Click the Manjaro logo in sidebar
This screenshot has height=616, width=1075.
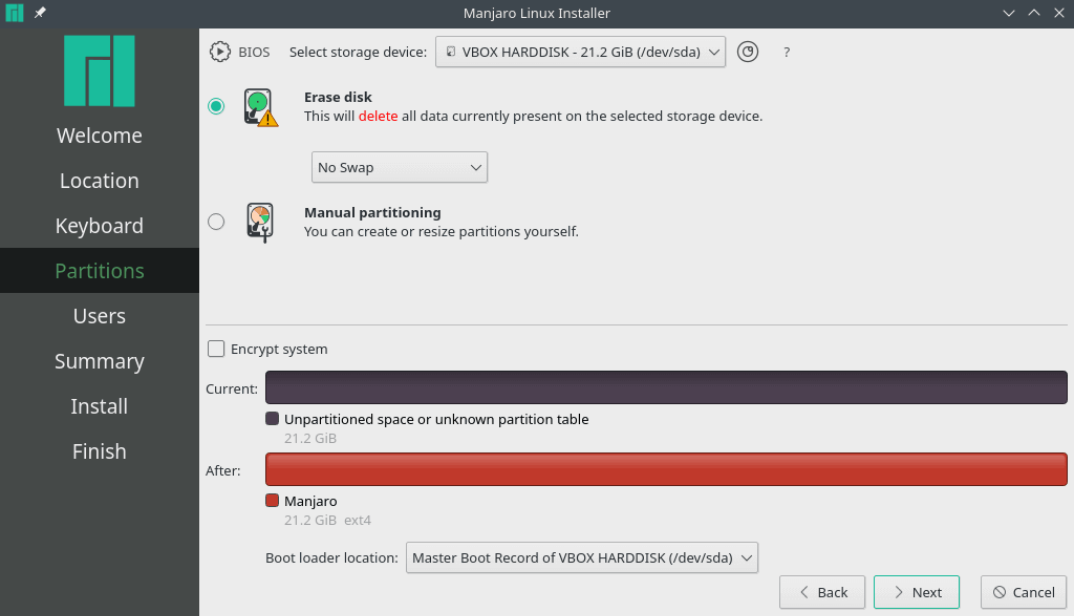click(99, 71)
